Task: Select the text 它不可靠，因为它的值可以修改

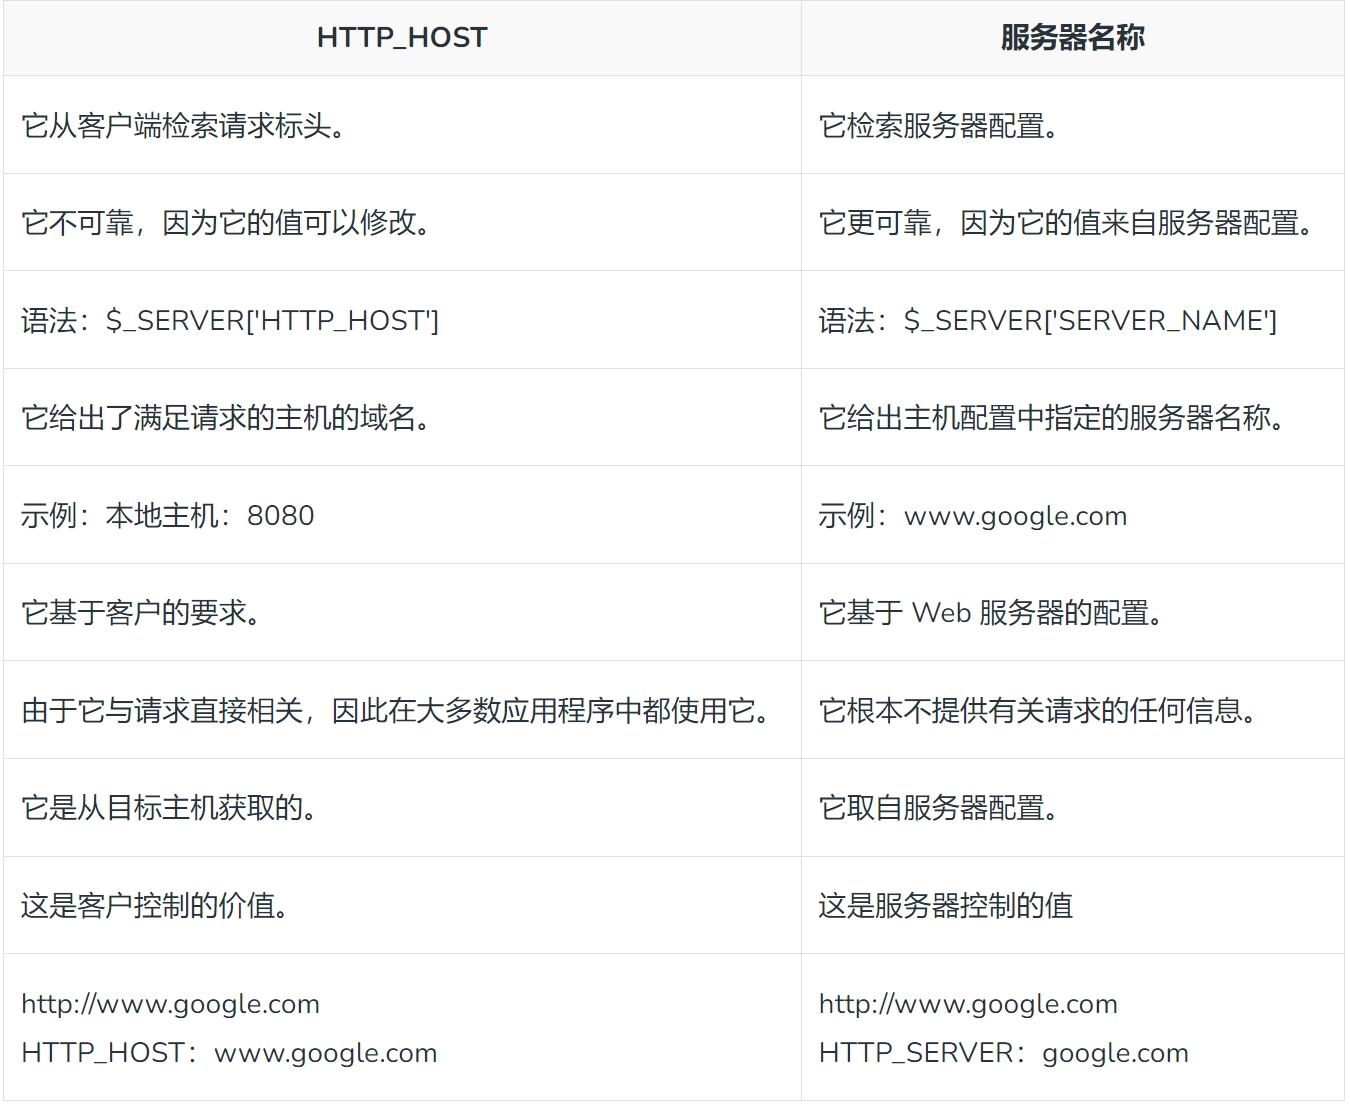Action: click(227, 223)
